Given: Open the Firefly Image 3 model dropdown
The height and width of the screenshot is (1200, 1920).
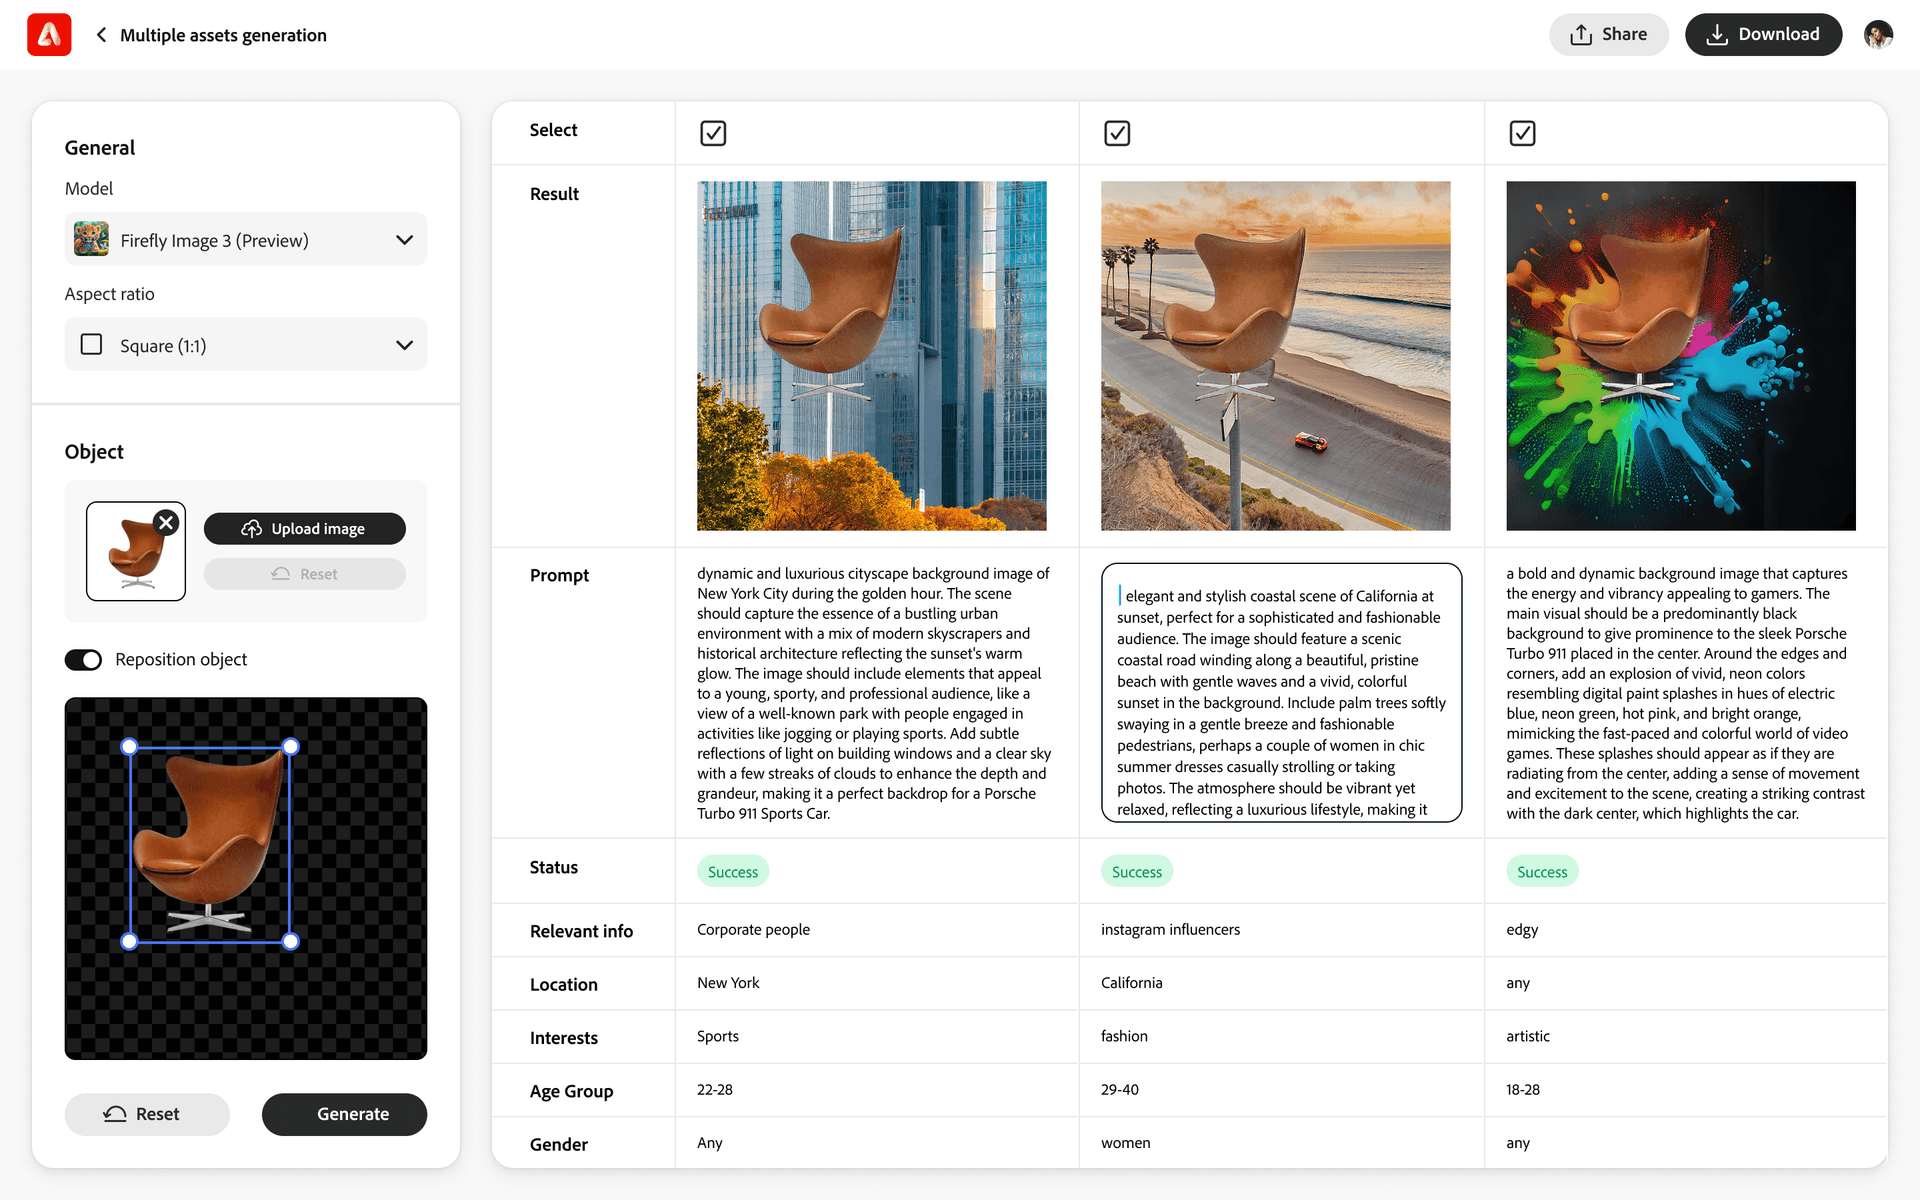Looking at the screenshot, I should (x=246, y=239).
